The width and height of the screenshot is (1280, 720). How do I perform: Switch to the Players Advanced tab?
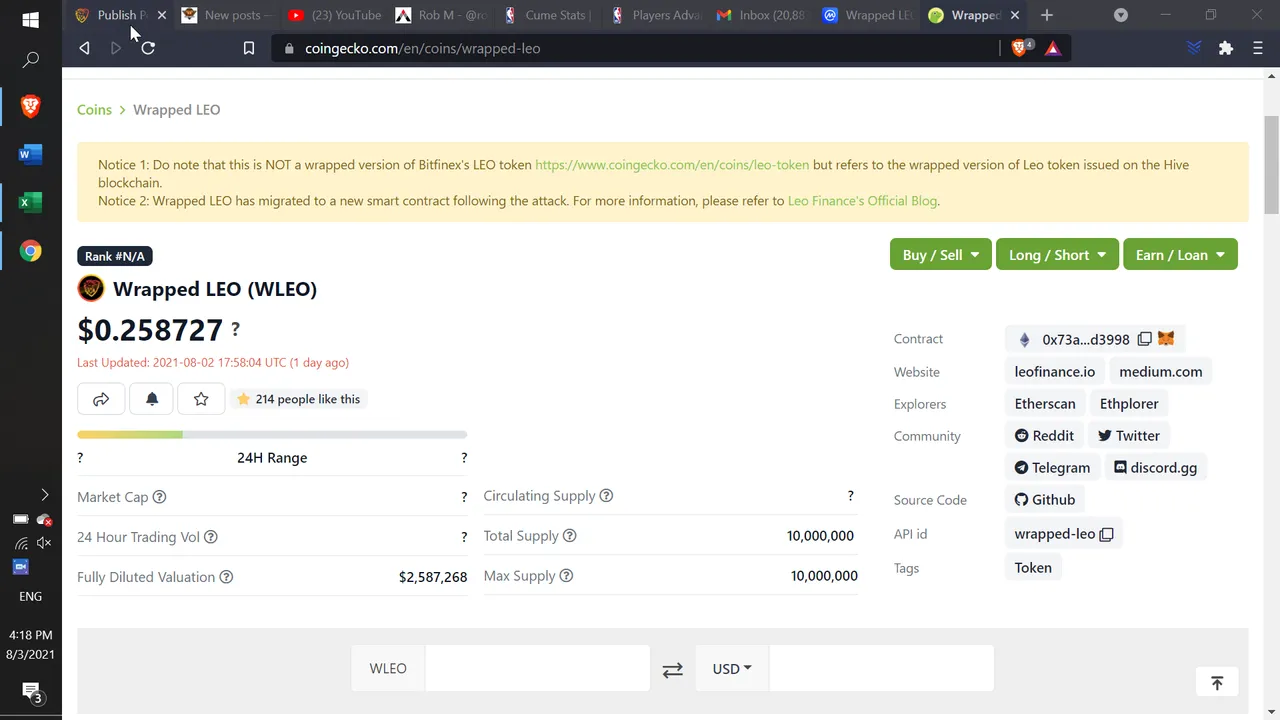(x=656, y=15)
